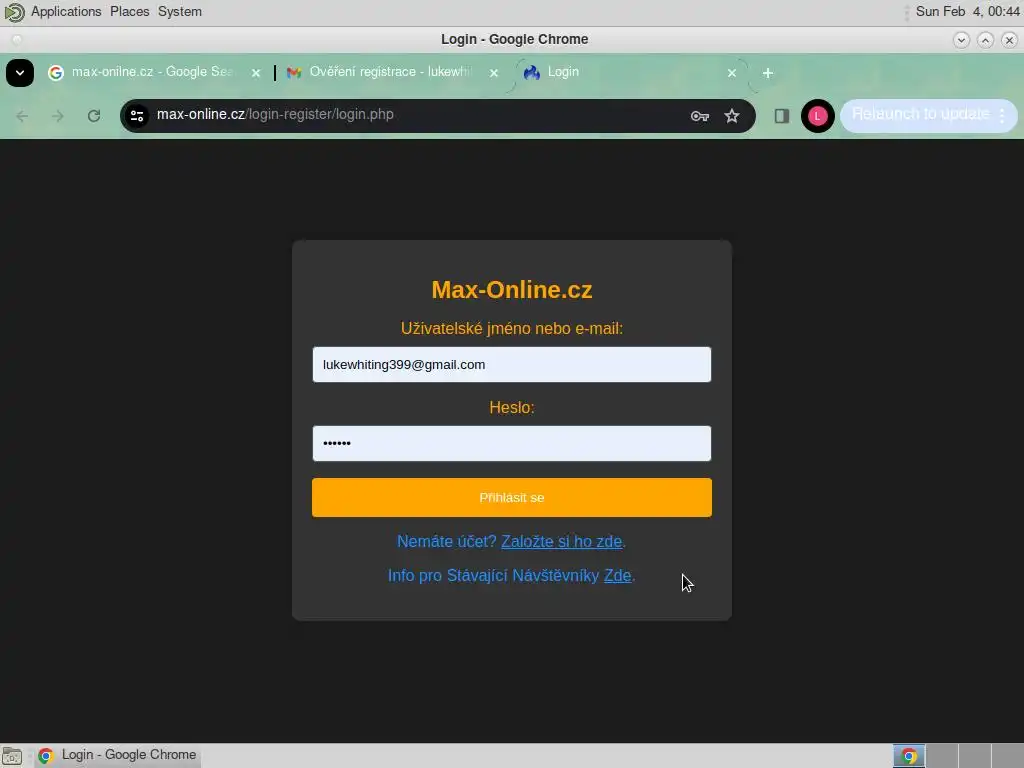Select Login - Google Chrome taskbar entry
Image resolution: width=1024 pixels, height=768 pixels.
pyautogui.click(x=118, y=756)
